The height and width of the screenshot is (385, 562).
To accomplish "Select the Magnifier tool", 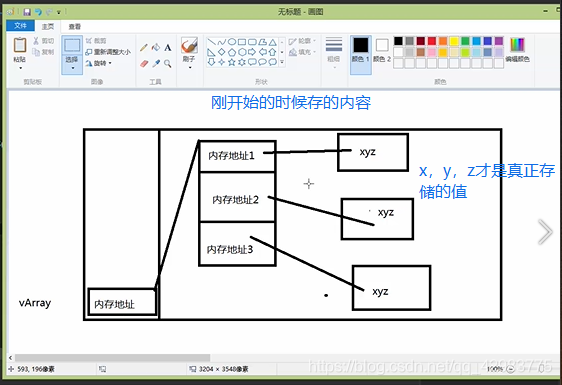I will [168, 64].
